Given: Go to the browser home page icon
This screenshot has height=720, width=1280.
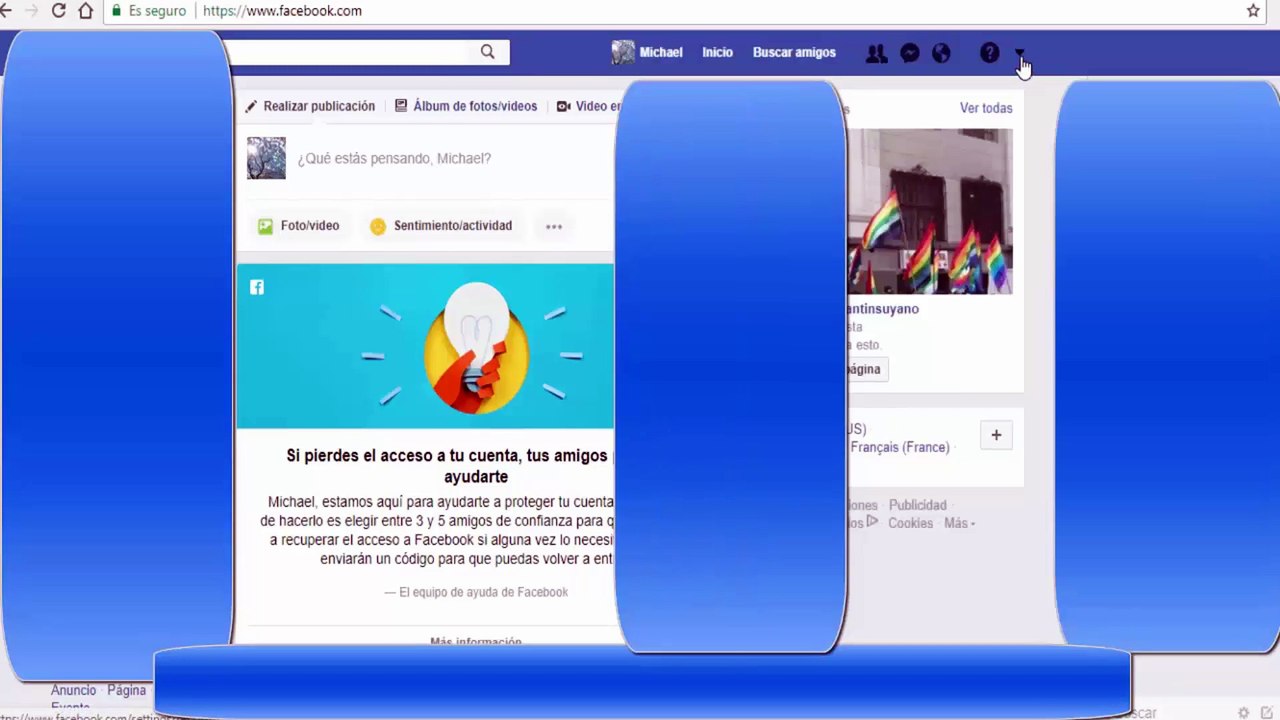Looking at the screenshot, I should pyautogui.click(x=86, y=11).
